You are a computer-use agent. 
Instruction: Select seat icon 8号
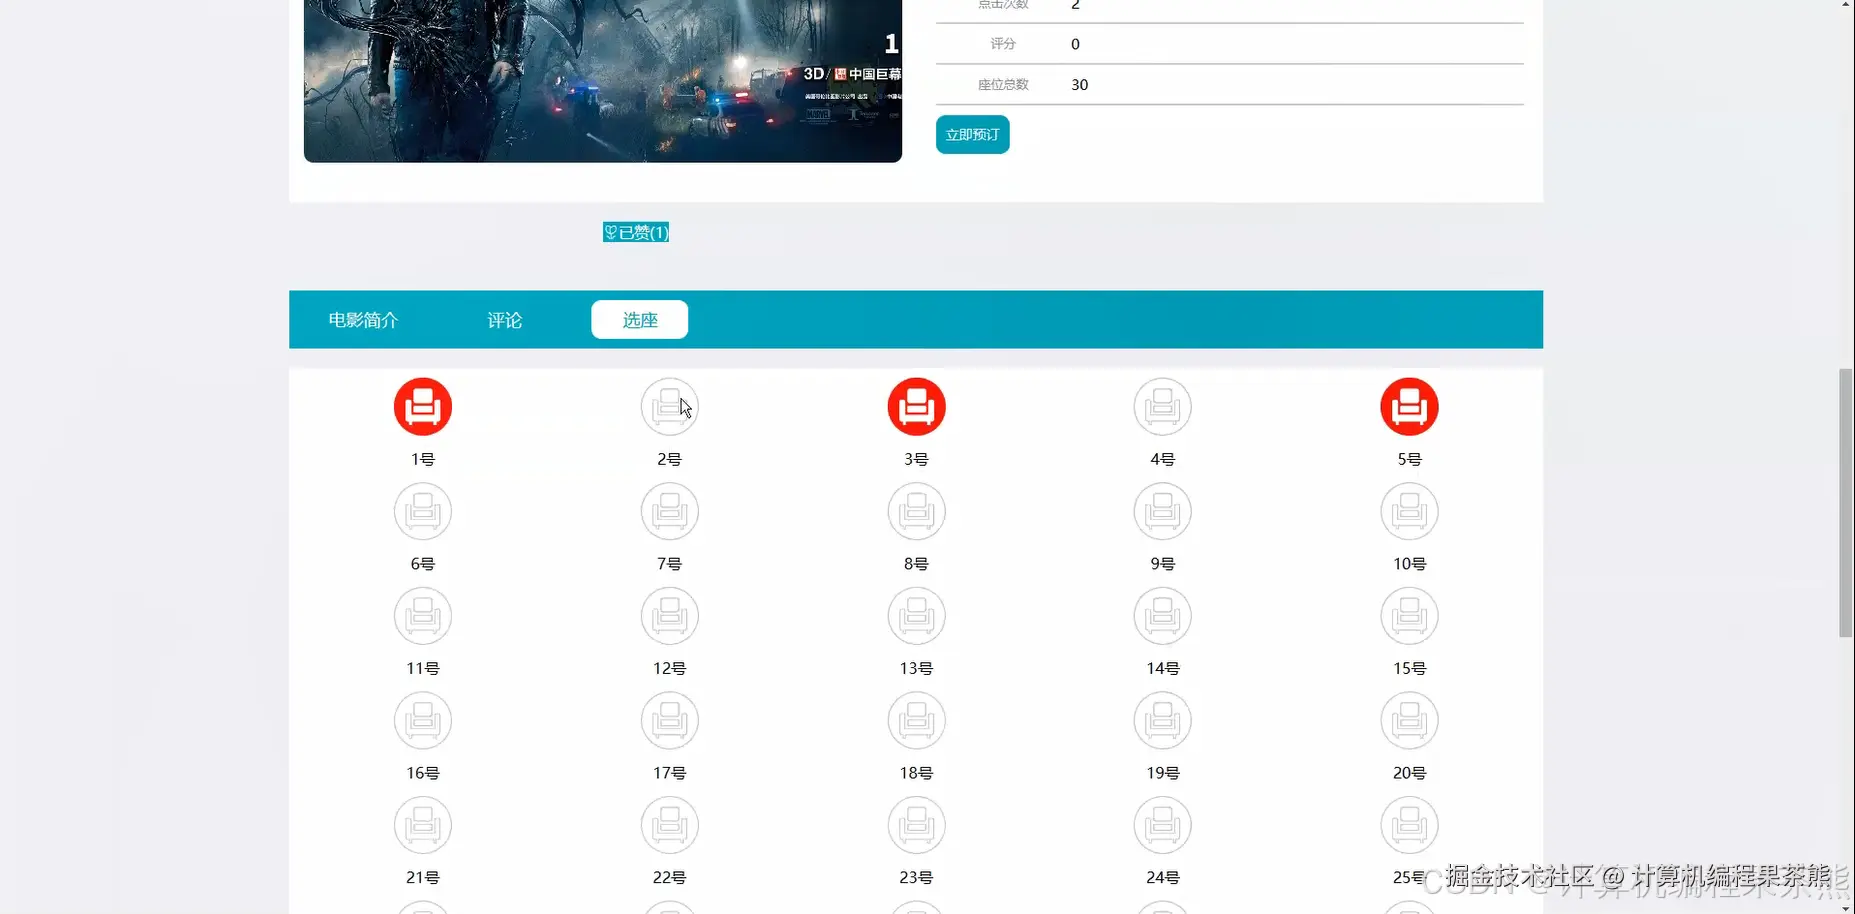pos(916,511)
